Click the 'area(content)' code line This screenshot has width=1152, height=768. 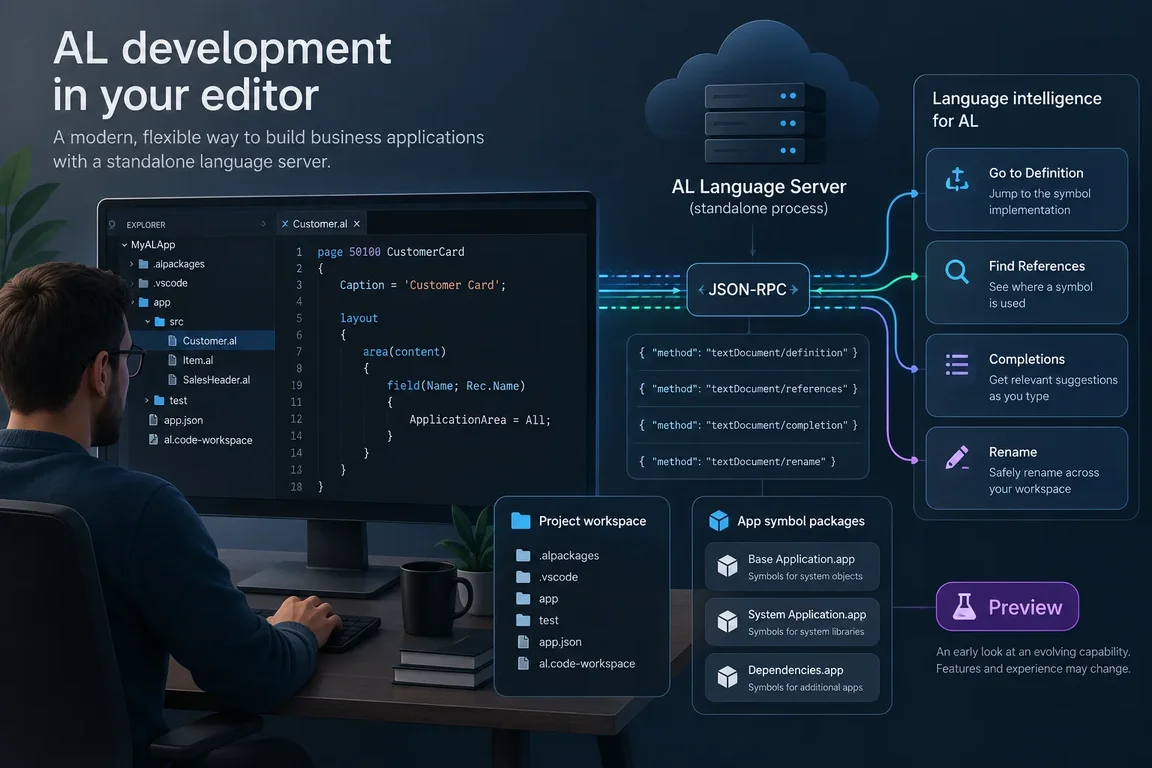[404, 352]
